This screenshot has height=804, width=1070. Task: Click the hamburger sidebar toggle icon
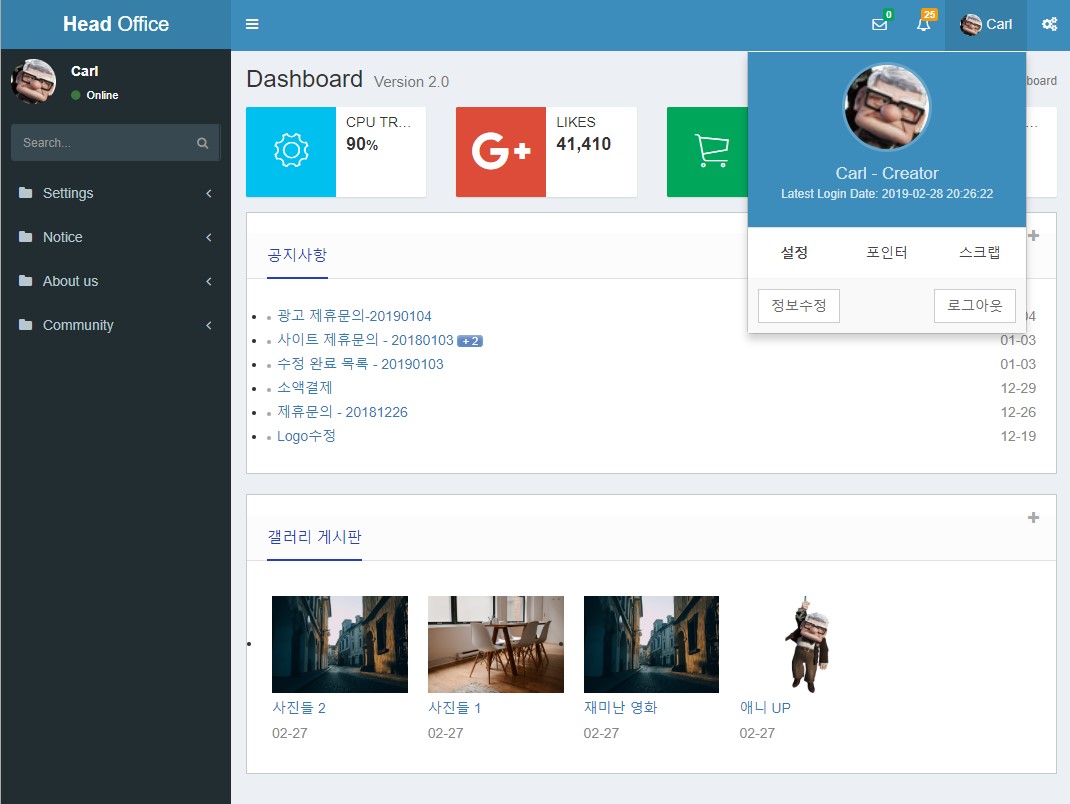(252, 24)
